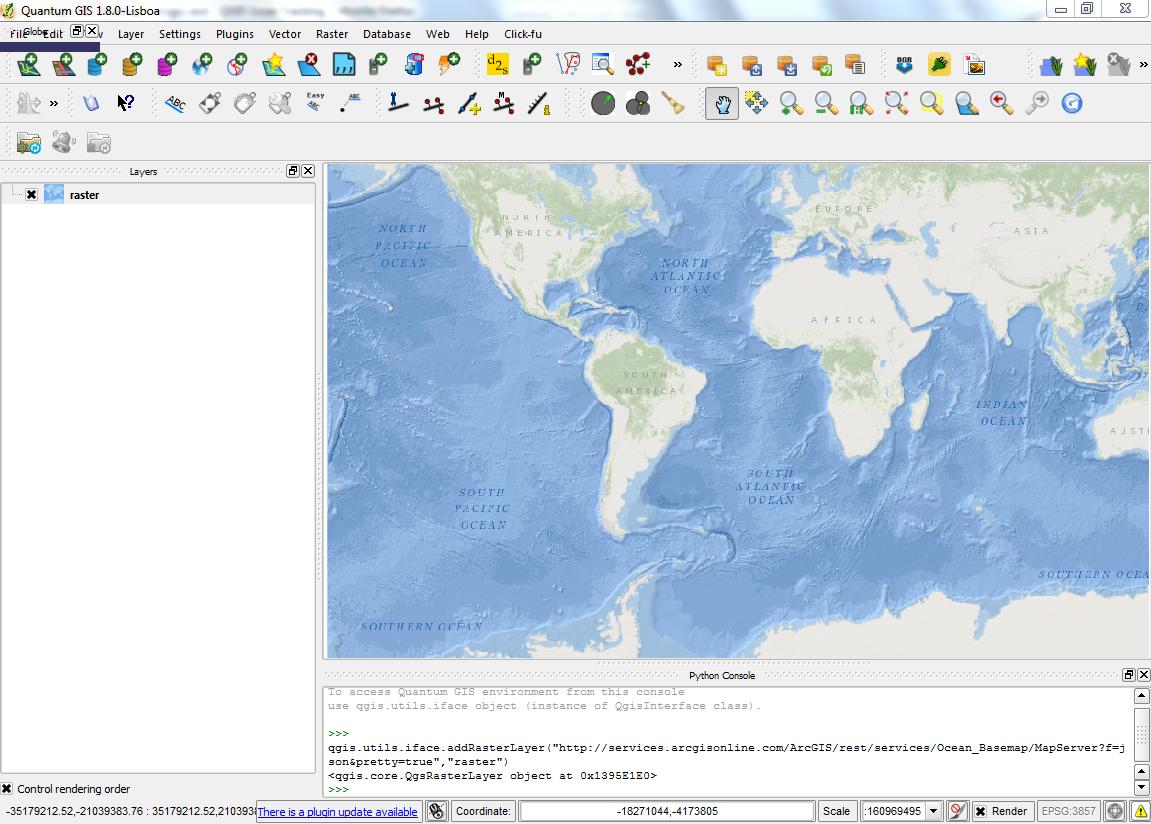Image resolution: width=1151 pixels, height=824 pixels.
Task: Click the Remove Layer icon with red X
Action: (309, 65)
